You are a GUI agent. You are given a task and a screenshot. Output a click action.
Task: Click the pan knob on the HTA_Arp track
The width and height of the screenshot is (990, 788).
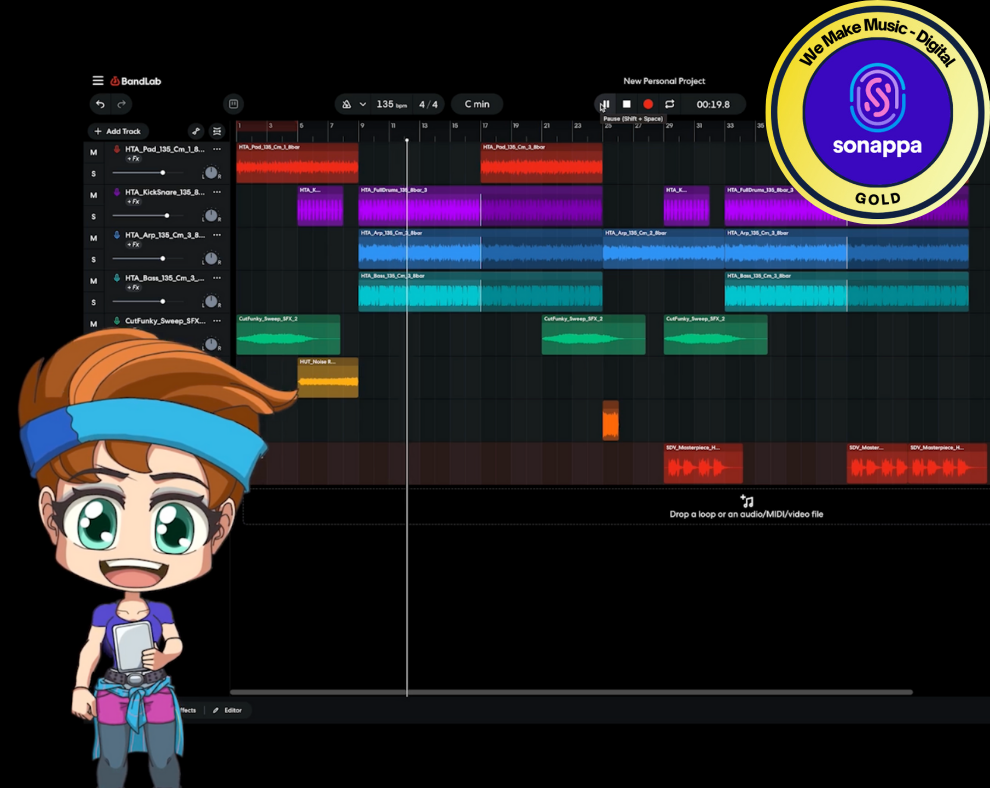(x=211, y=258)
